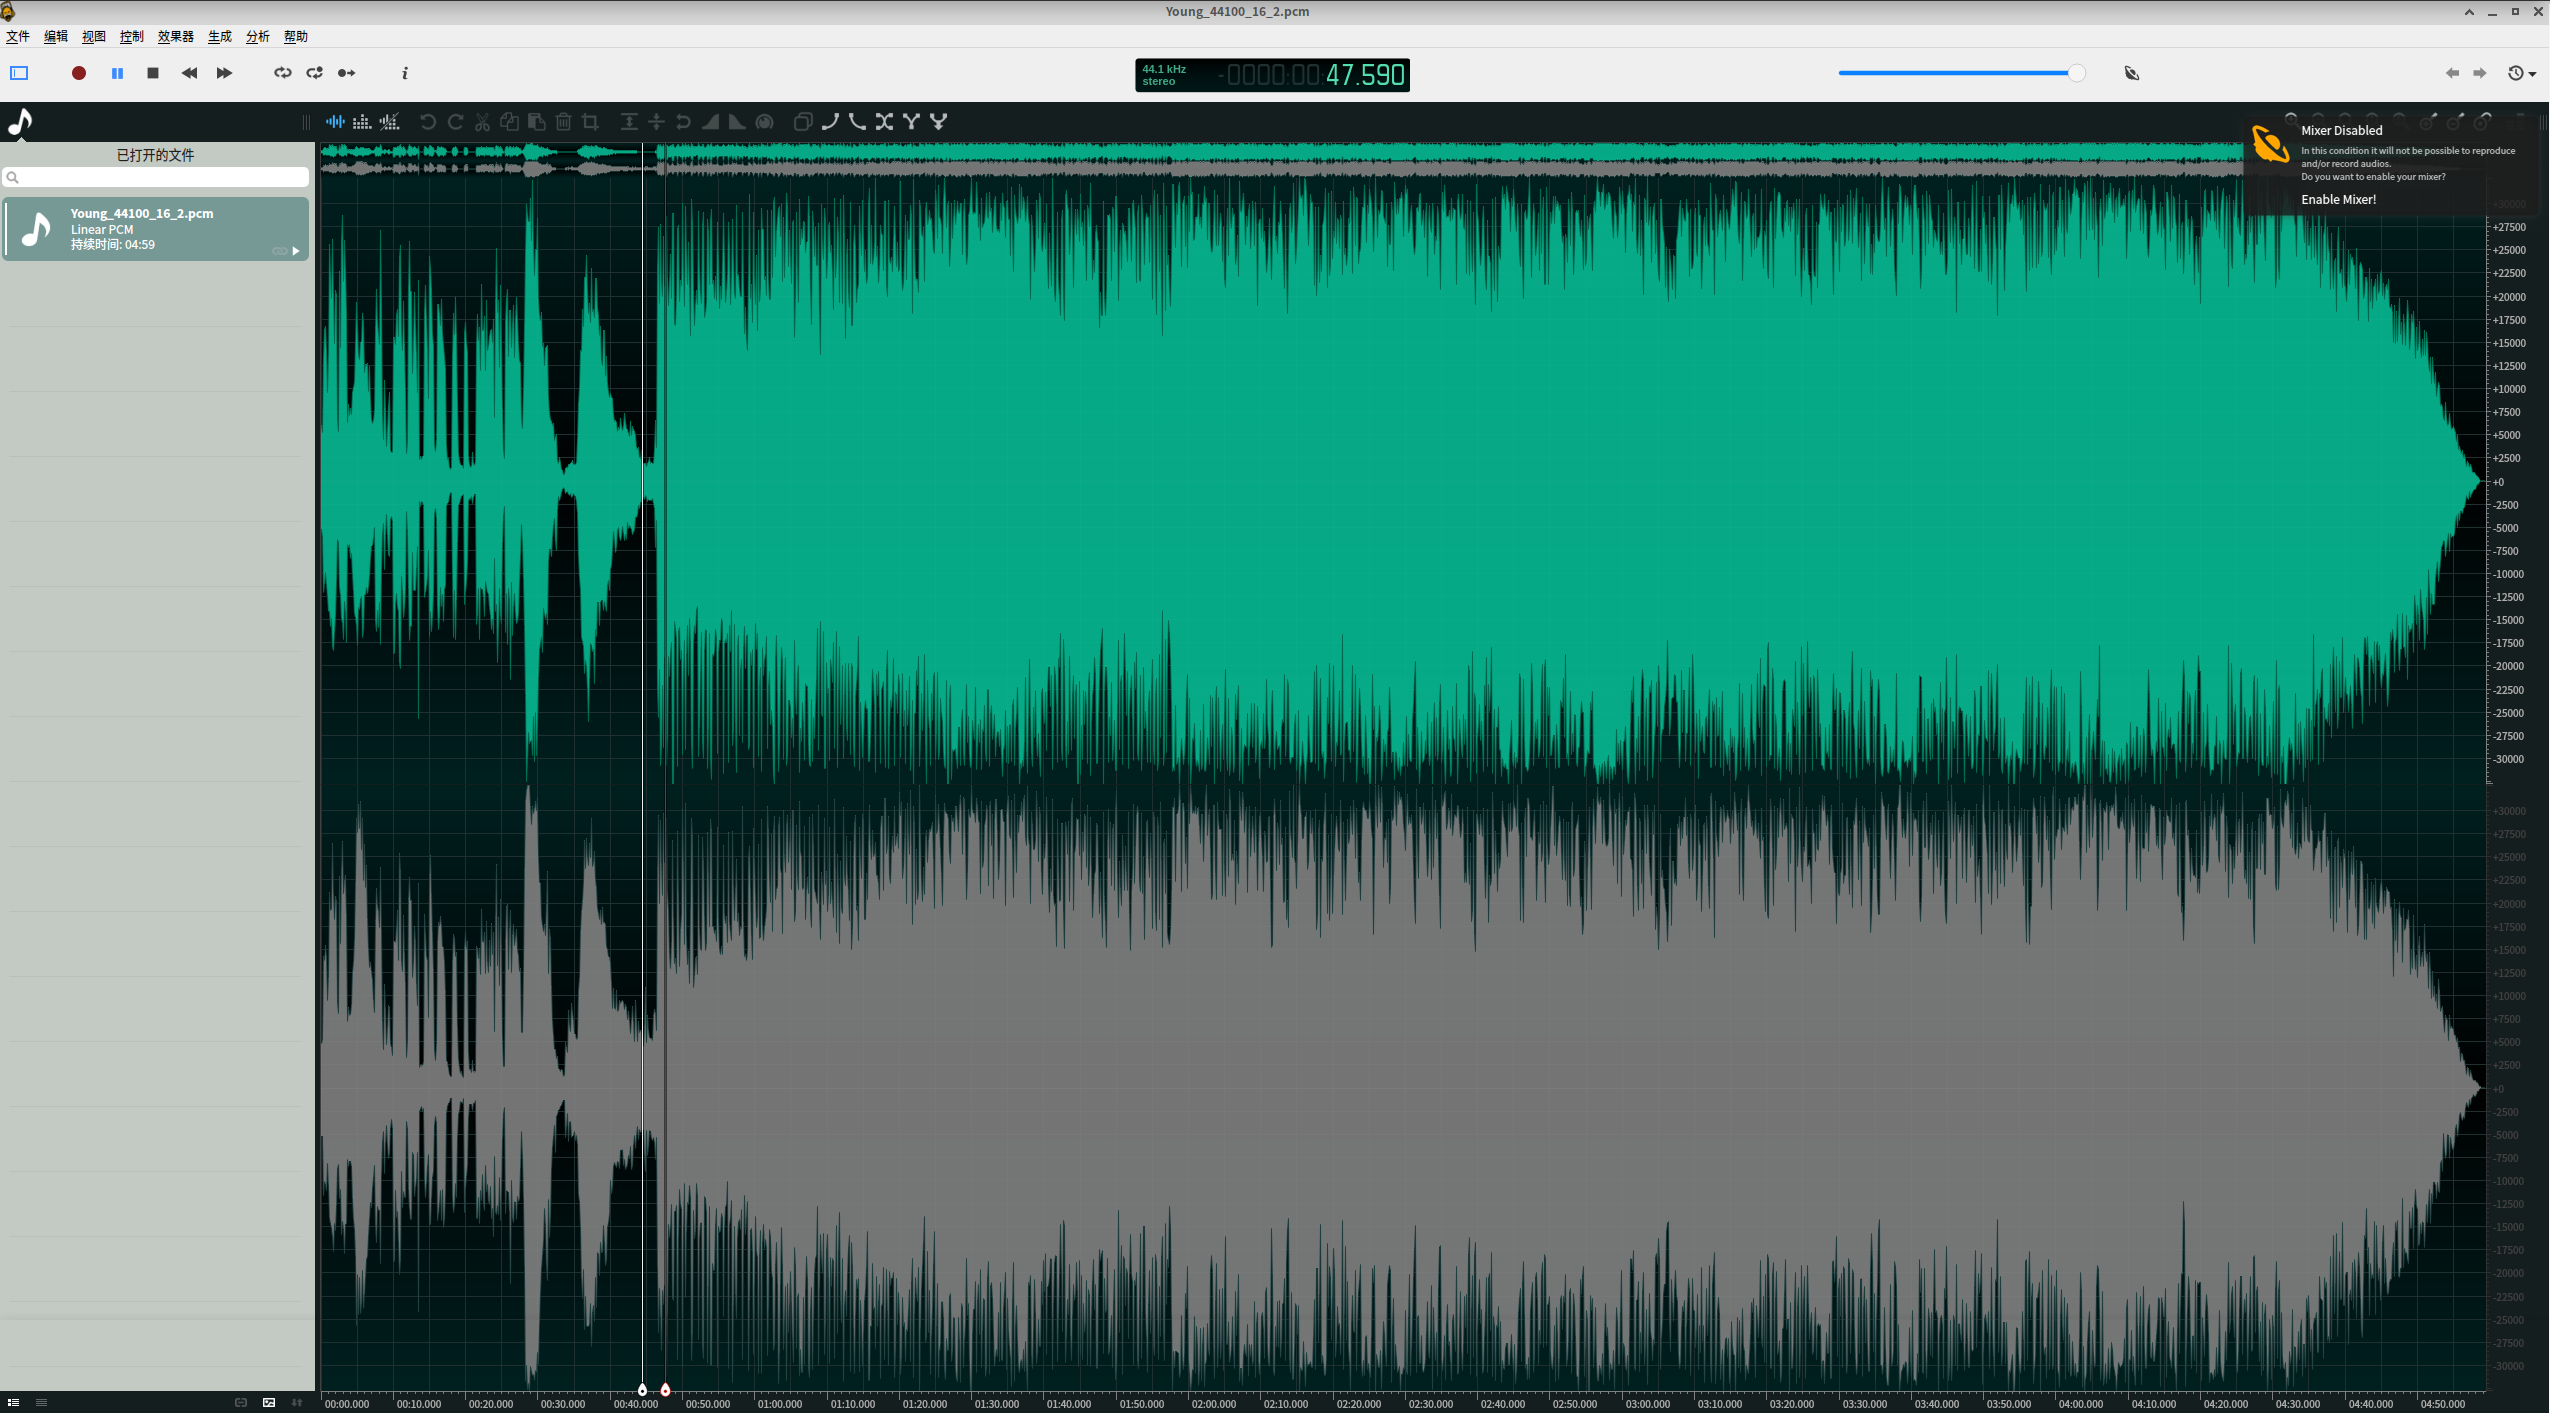Adjust the blue volume slider handle
This screenshot has height=1413, width=2550.
(x=2076, y=73)
